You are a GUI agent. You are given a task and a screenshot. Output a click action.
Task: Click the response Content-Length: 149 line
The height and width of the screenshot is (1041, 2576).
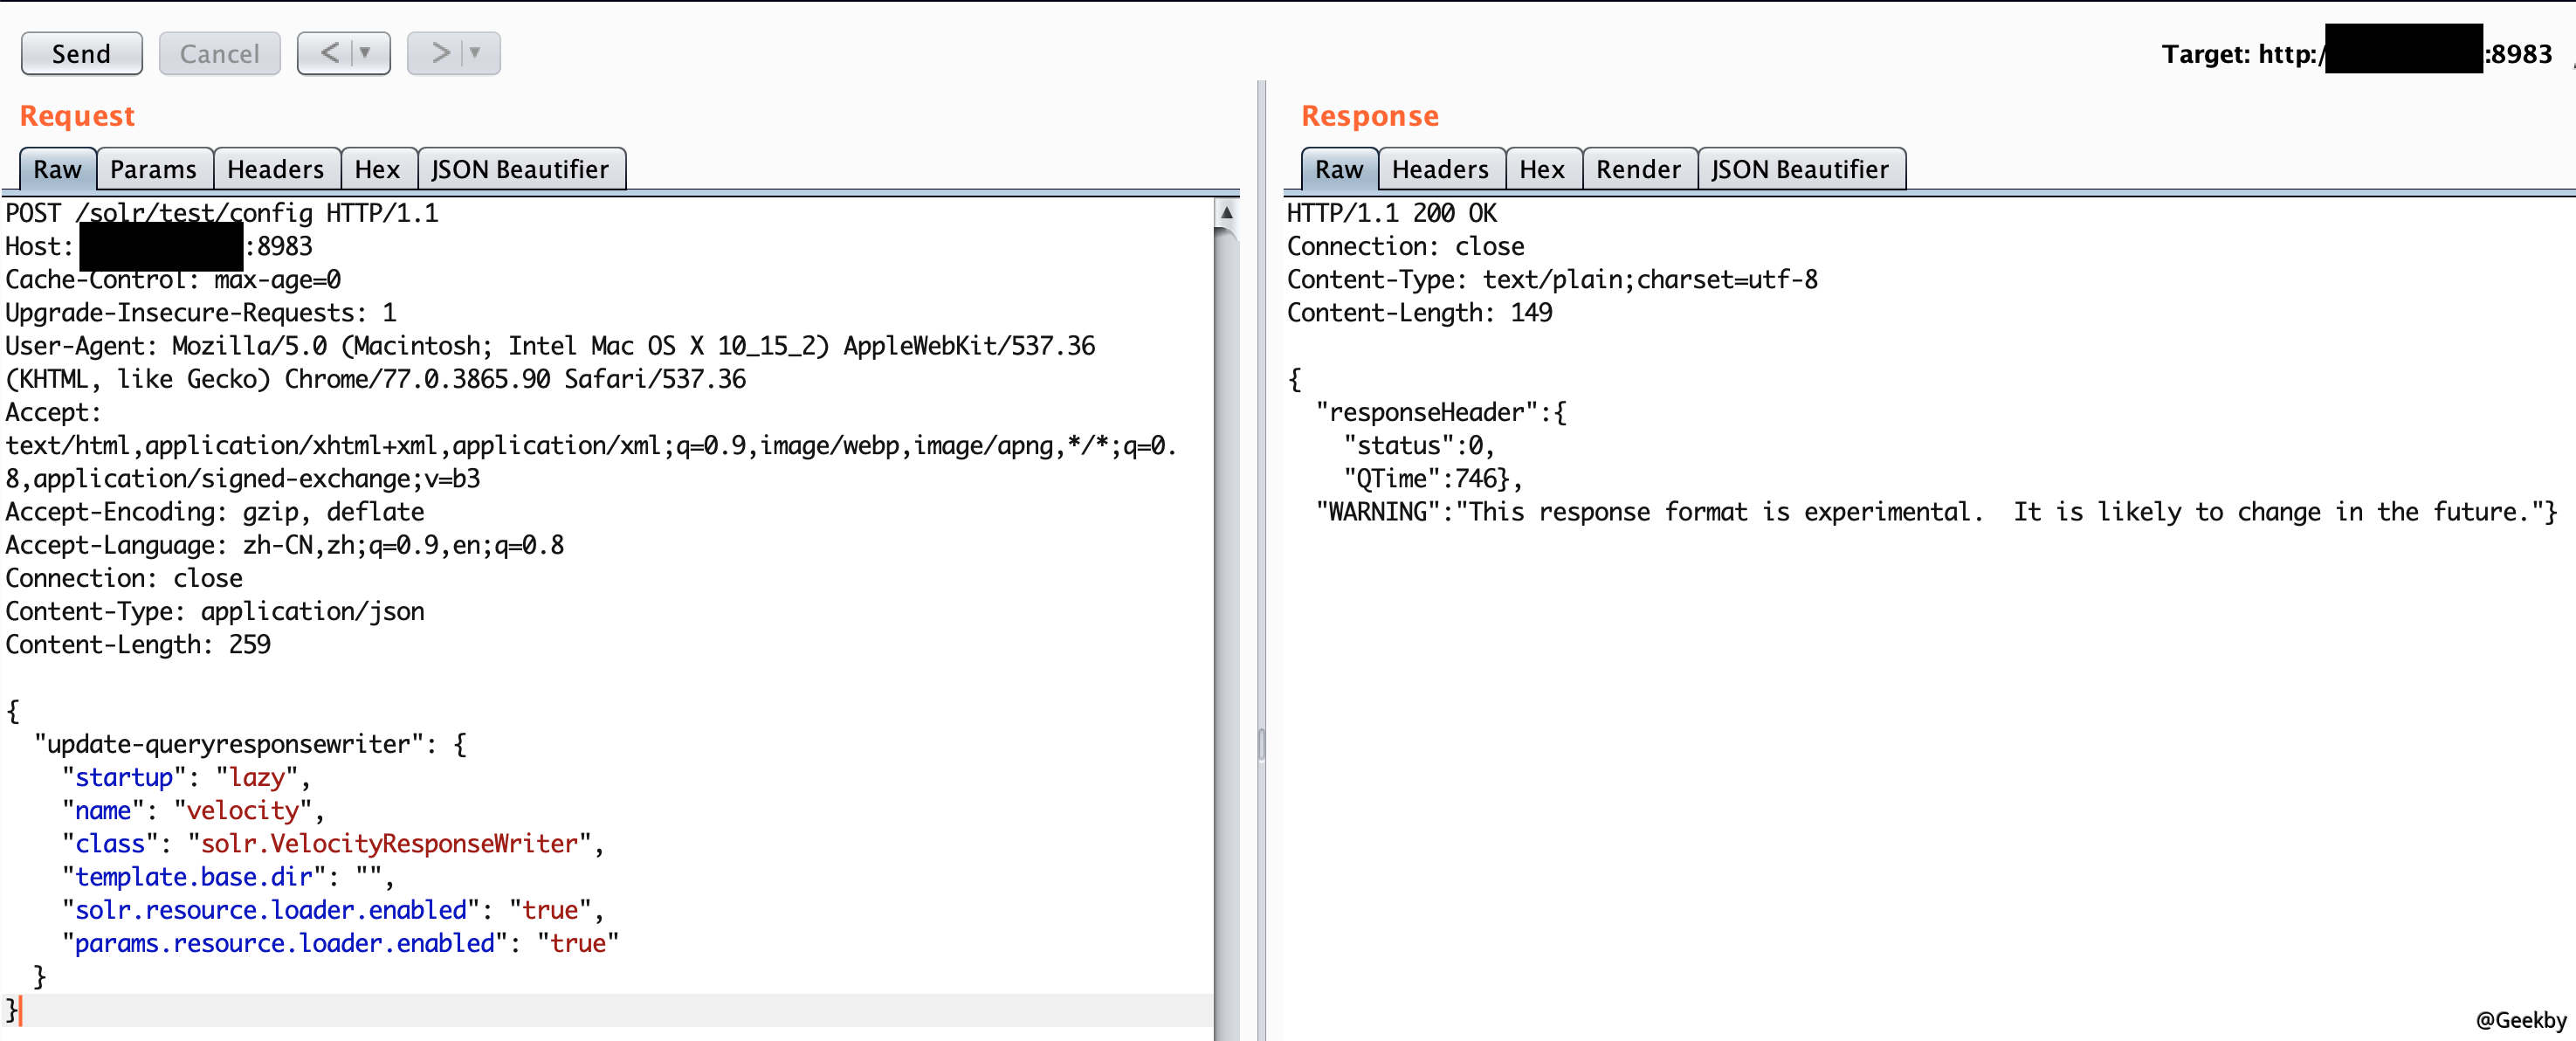(x=1420, y=312)
